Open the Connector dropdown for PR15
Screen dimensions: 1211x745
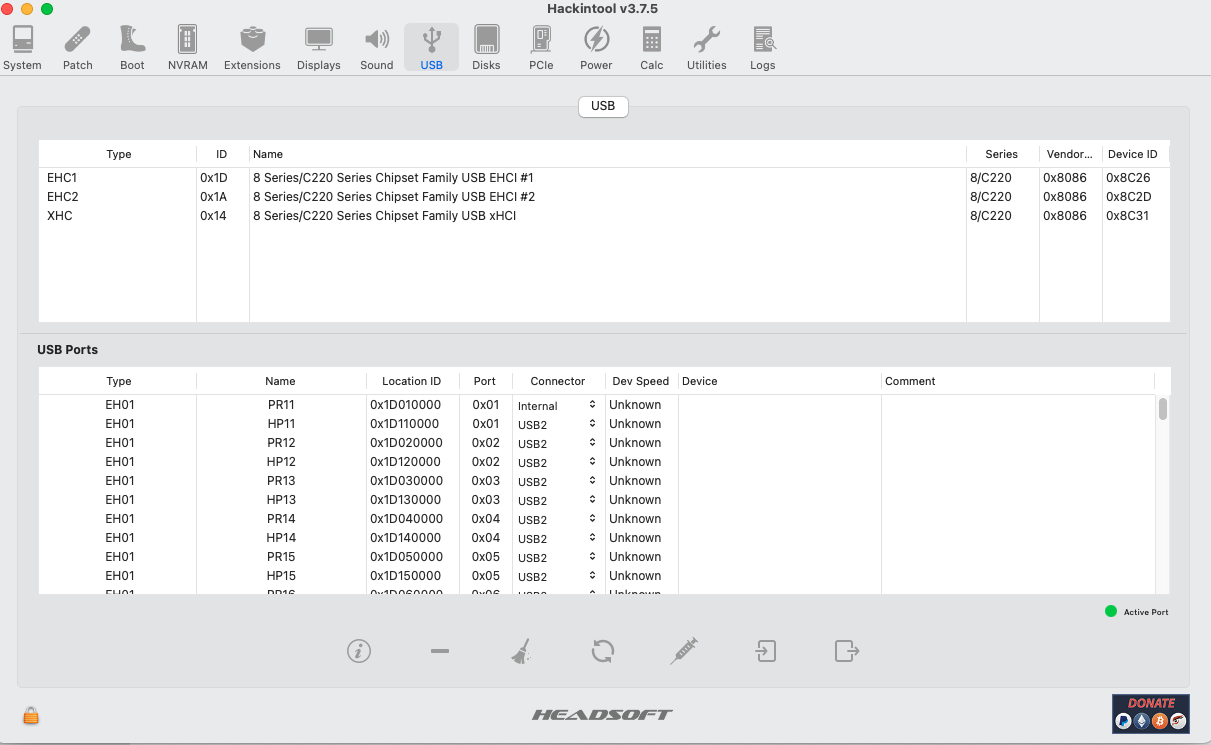pos(557,558)
